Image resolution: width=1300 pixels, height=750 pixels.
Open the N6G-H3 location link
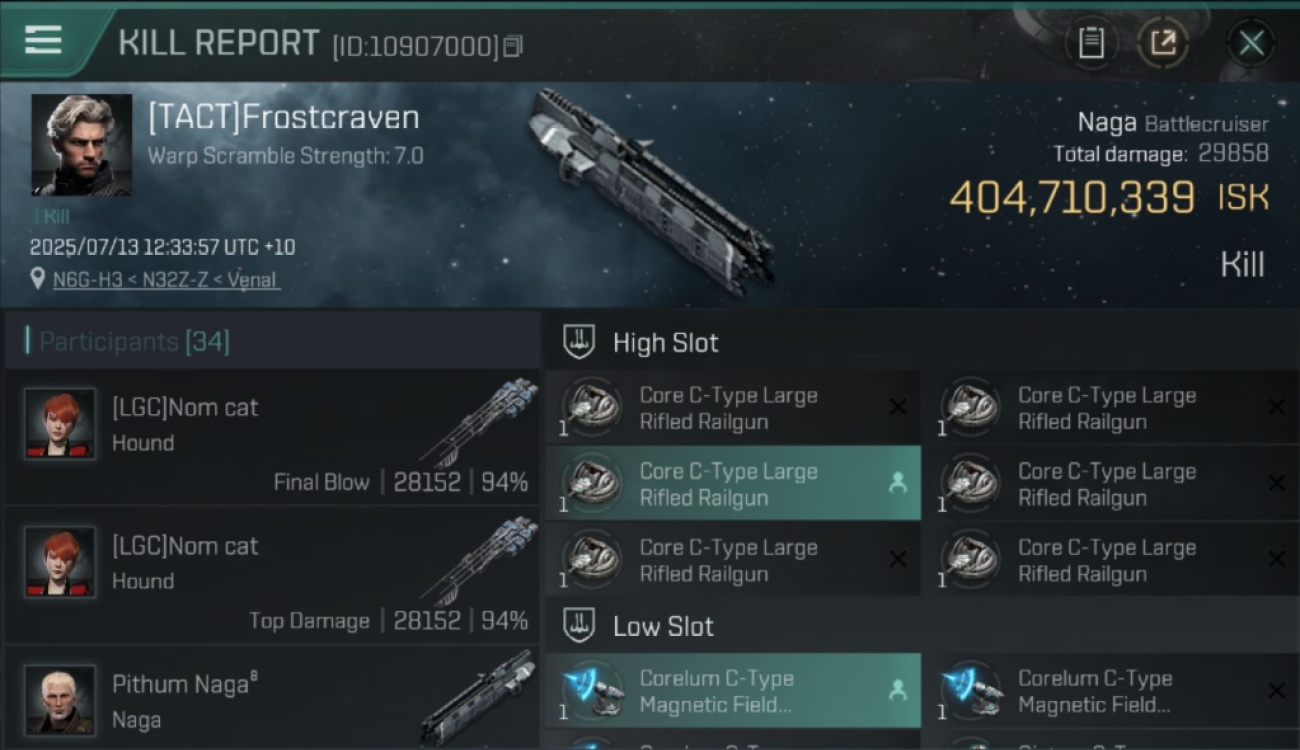167,279
